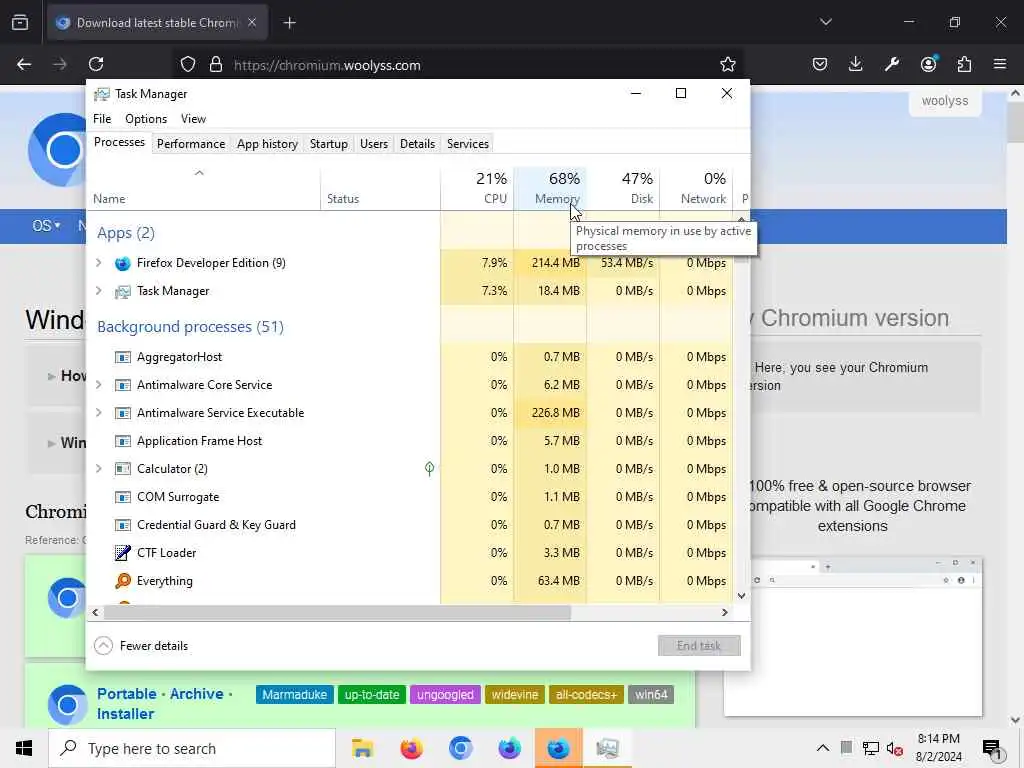Image resolution: width=1024 pixels, height=768 pixels.
Task: Open Firefox account icon
Action: click(x=929, y=63)
